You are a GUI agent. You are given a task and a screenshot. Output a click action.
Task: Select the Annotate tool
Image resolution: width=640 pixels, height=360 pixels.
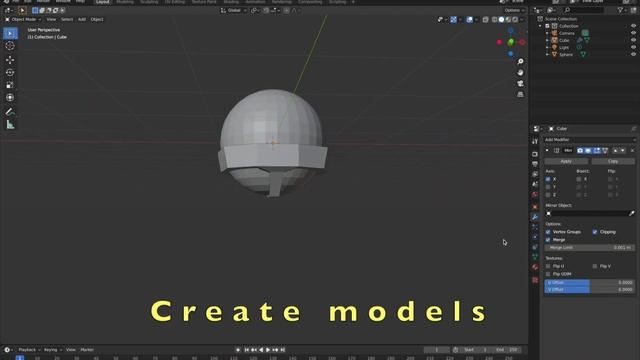(10, 112)
